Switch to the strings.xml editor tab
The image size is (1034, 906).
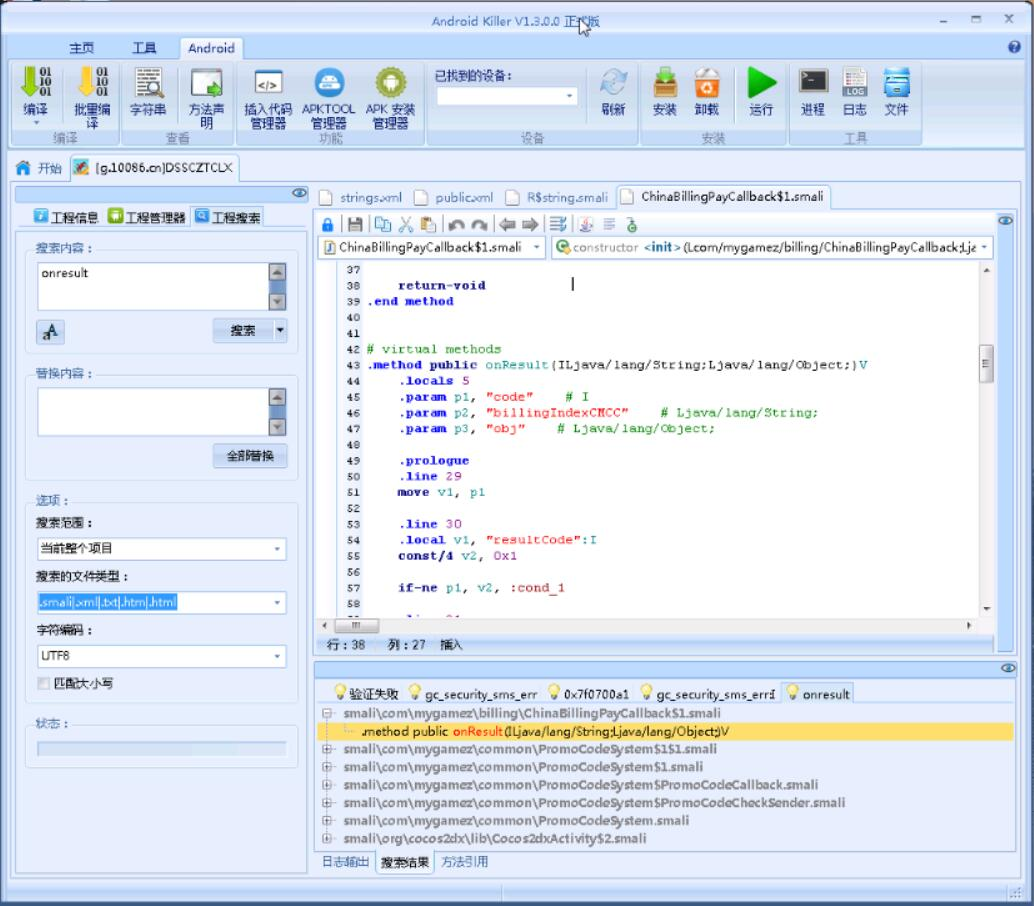361,197
